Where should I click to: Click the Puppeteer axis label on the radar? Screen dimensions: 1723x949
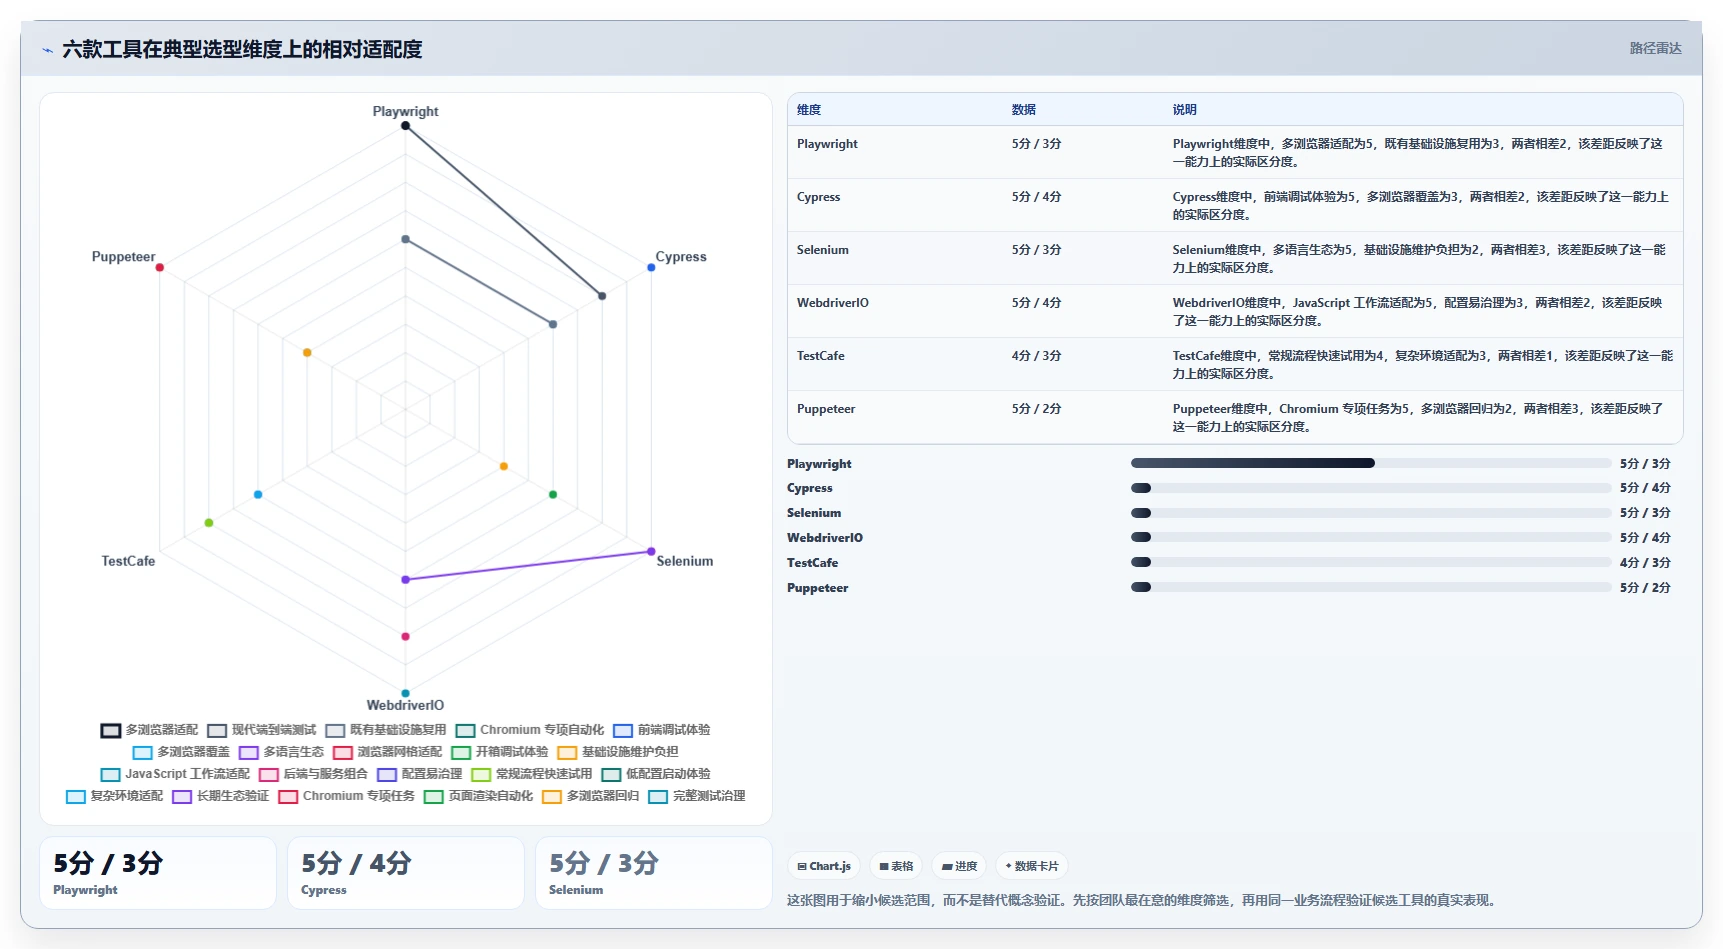point(124,257)
